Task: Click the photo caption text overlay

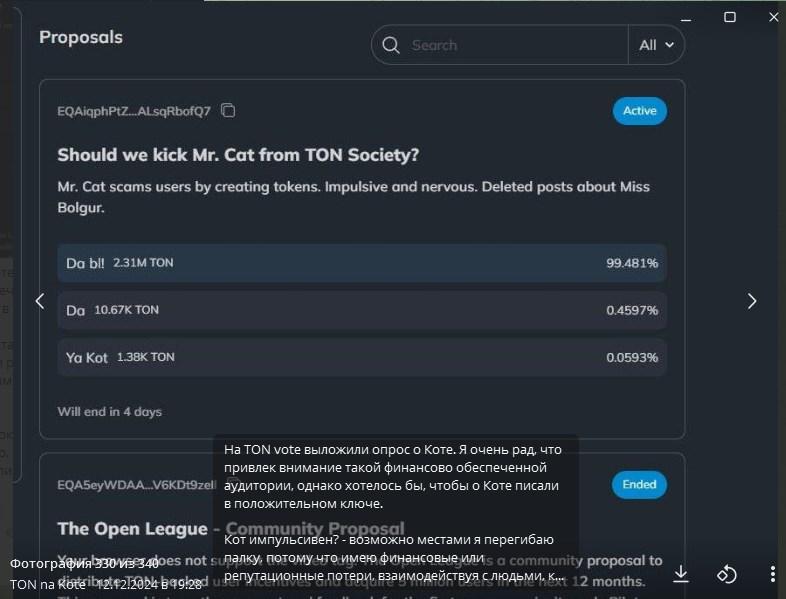Action: point(395,511)
